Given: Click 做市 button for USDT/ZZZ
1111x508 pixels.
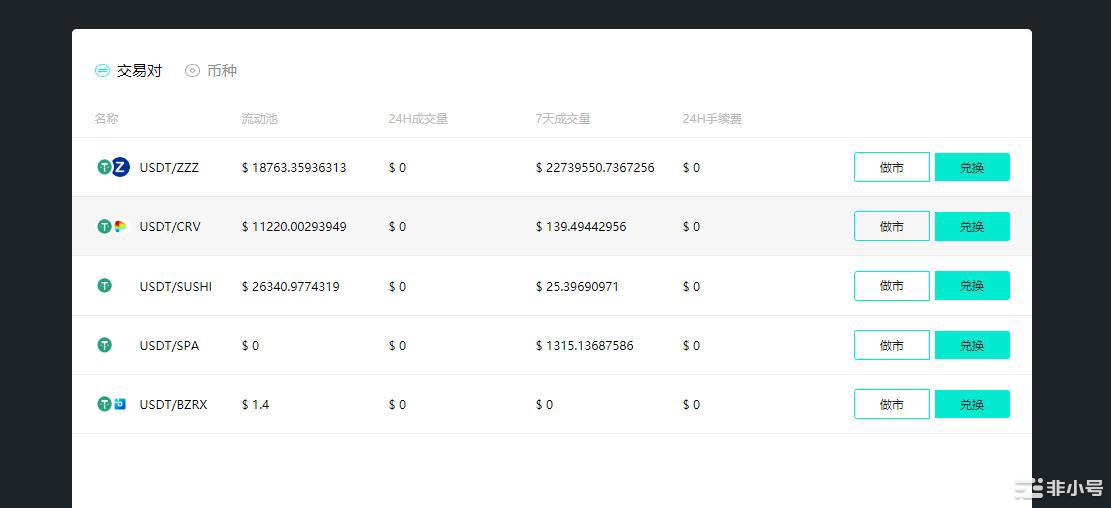Looking at the screenshot, I should (891, 167).
